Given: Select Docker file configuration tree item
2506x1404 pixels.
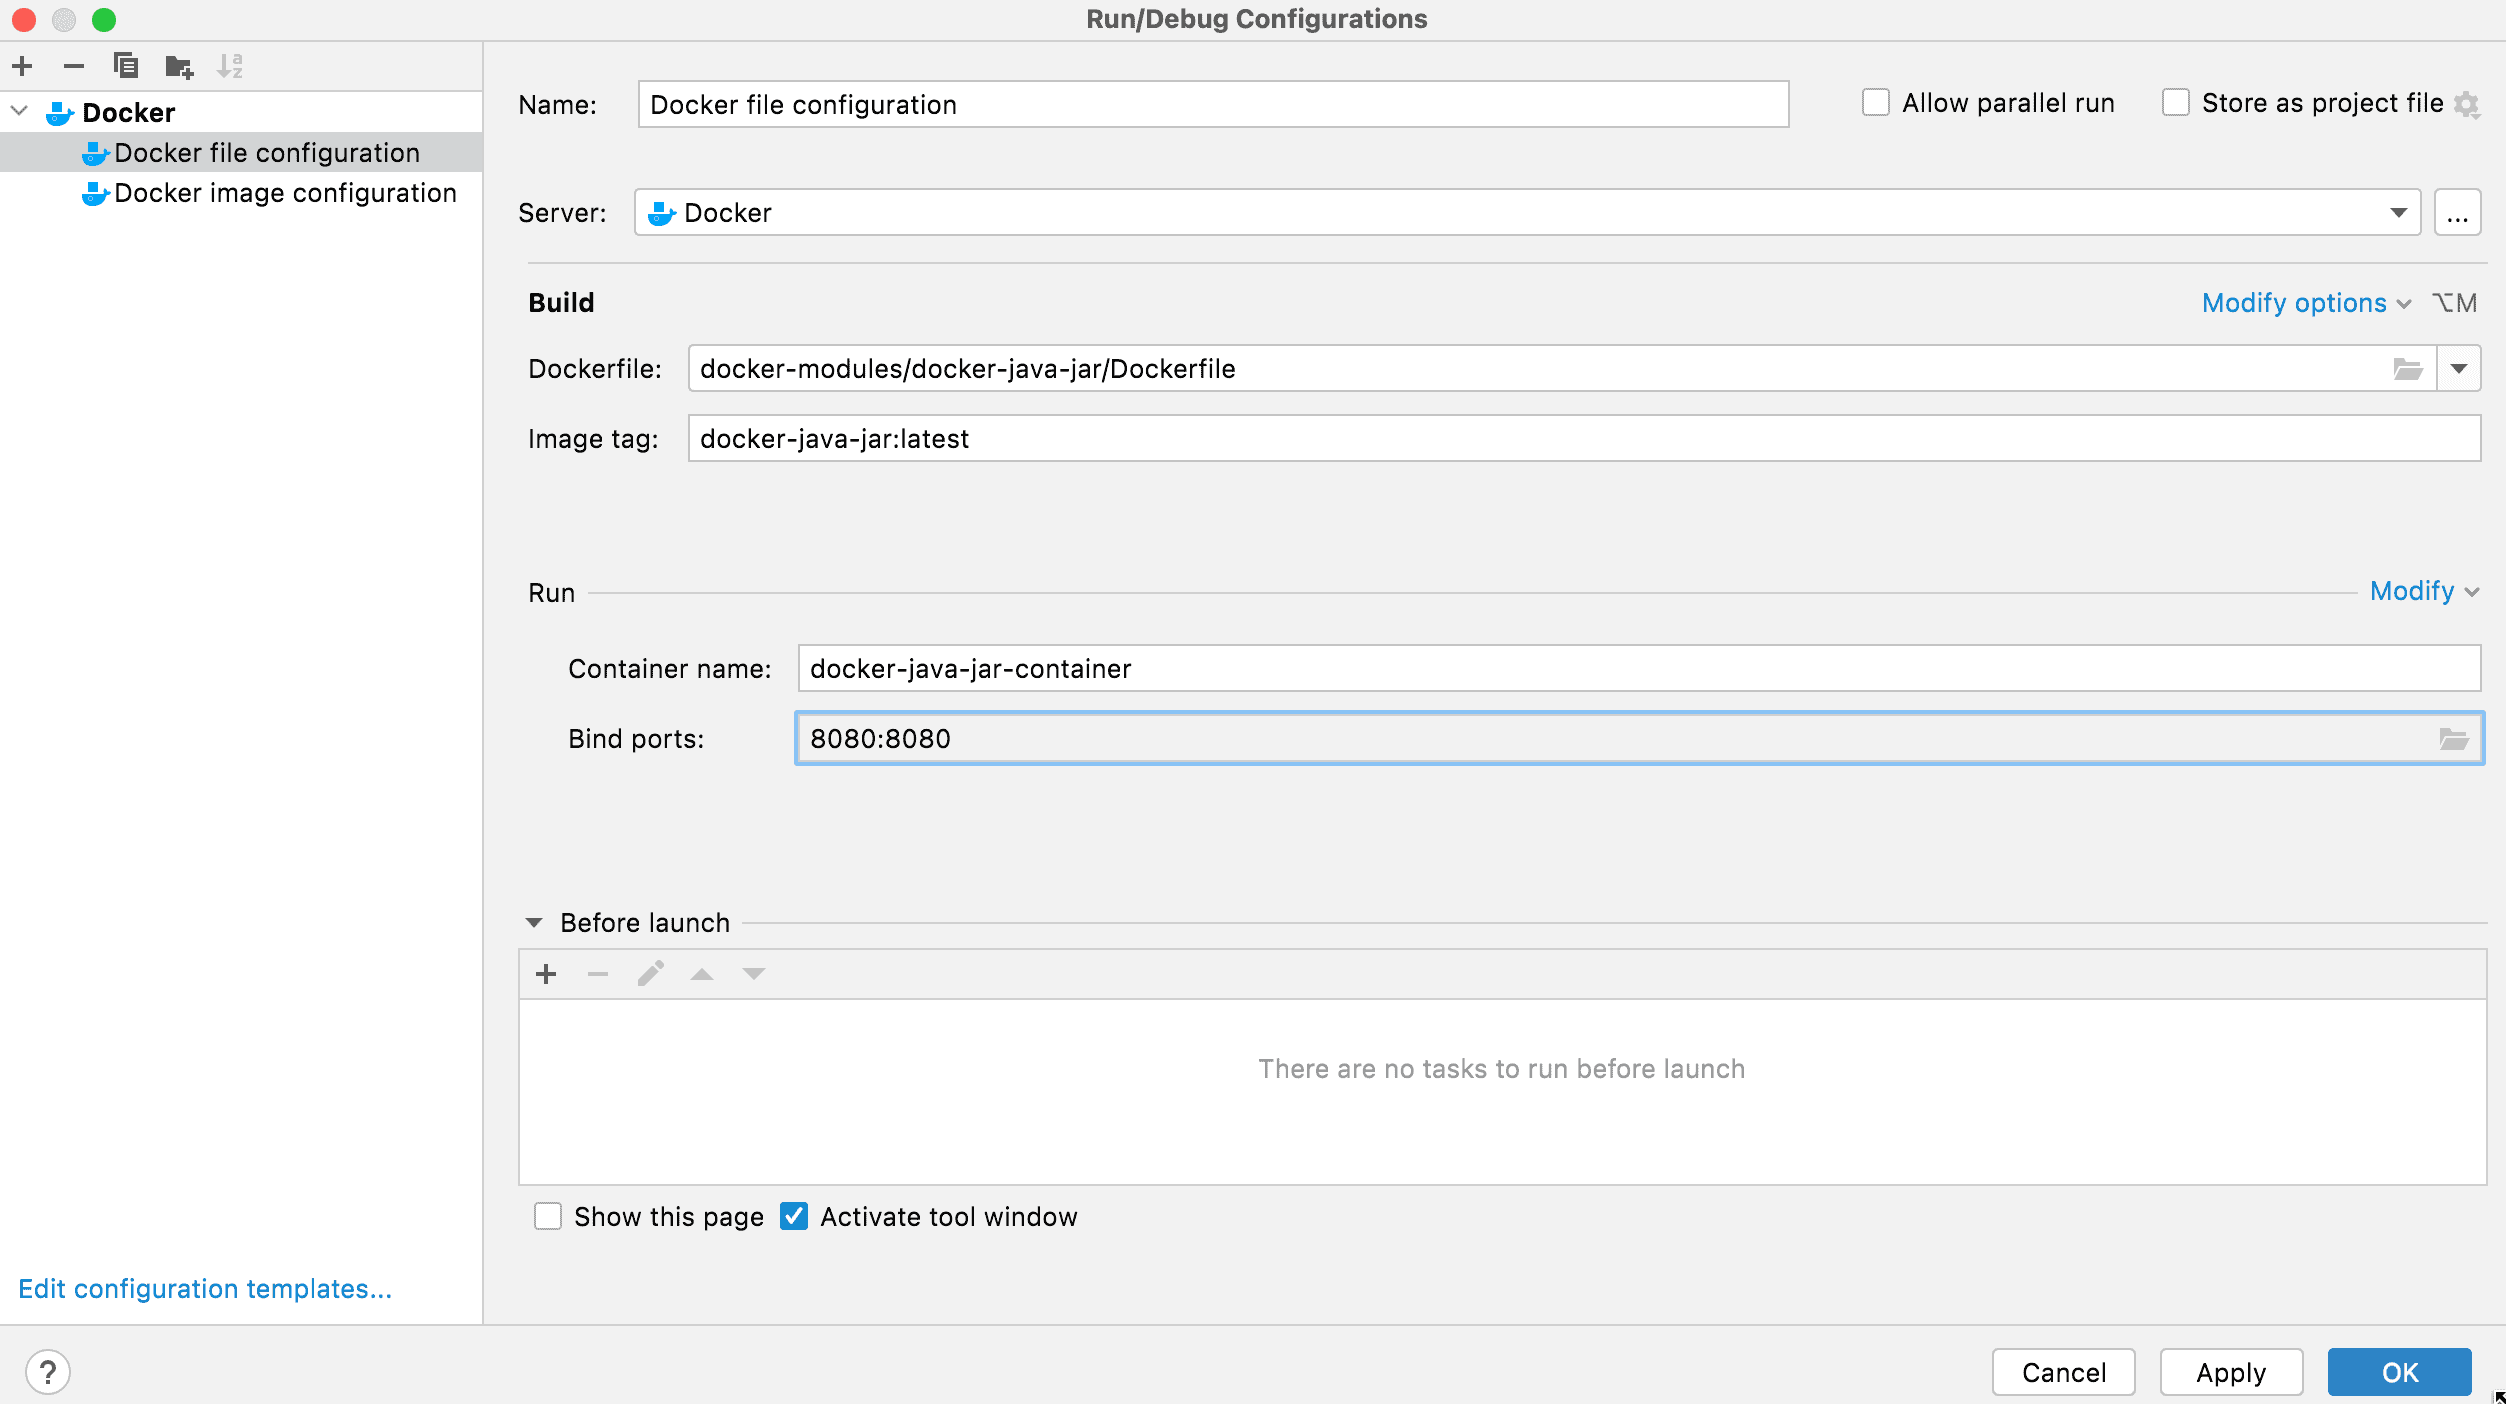Looking at the screenshot, I should [265, 151].
